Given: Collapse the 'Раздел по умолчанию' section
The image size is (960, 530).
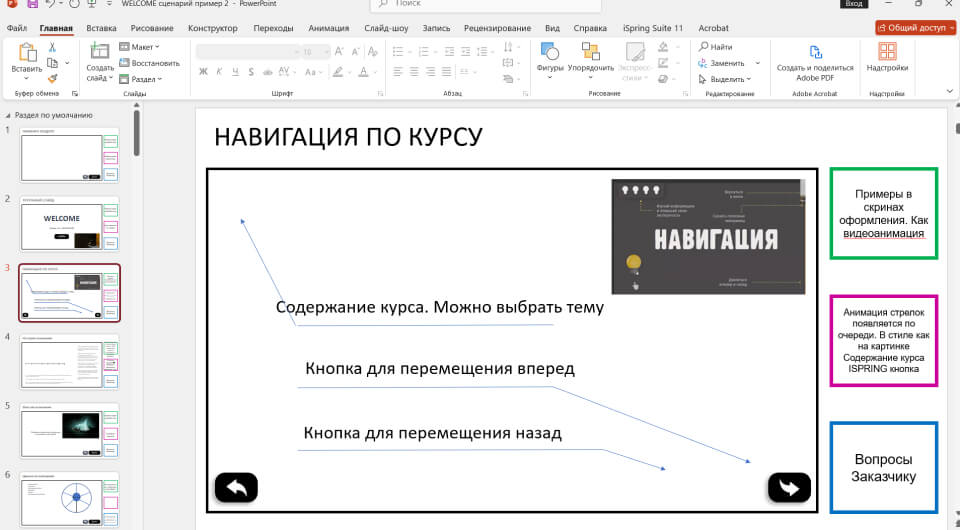Looking at the screenshot, I should 8,115.
